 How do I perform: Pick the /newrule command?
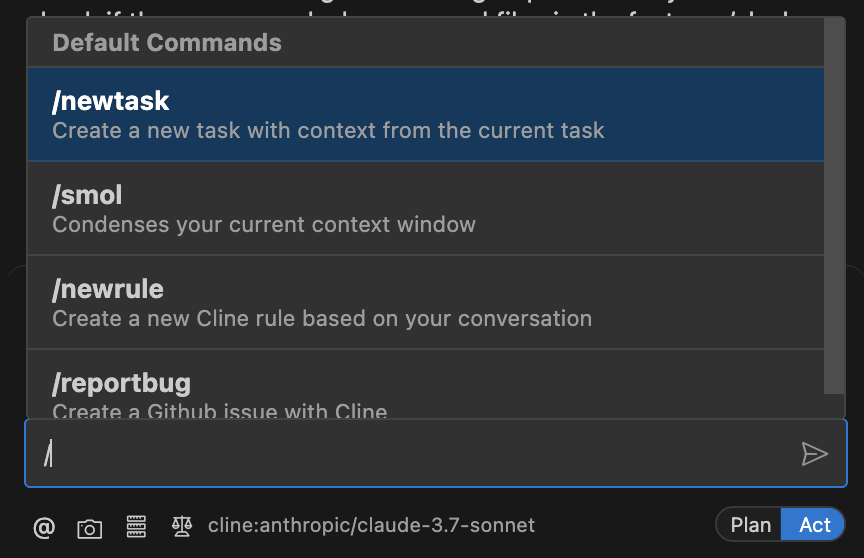(x=425, y=302)
